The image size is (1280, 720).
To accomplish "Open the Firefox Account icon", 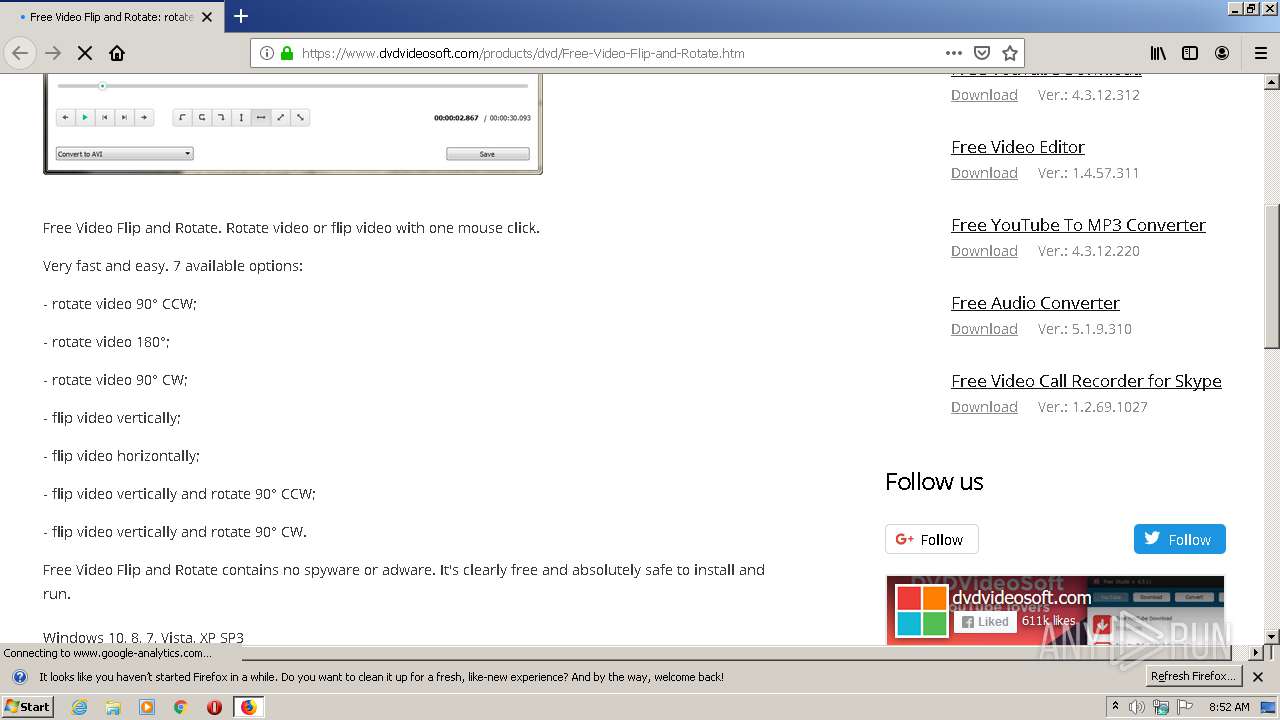I will pyautogui.click(x=1222, y=53).
